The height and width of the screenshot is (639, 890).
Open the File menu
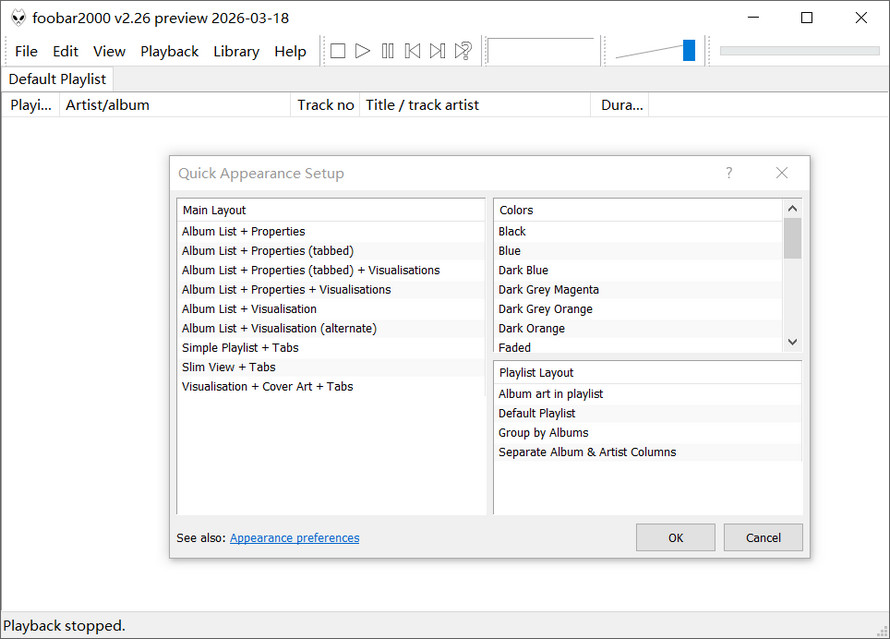[26, 51]
